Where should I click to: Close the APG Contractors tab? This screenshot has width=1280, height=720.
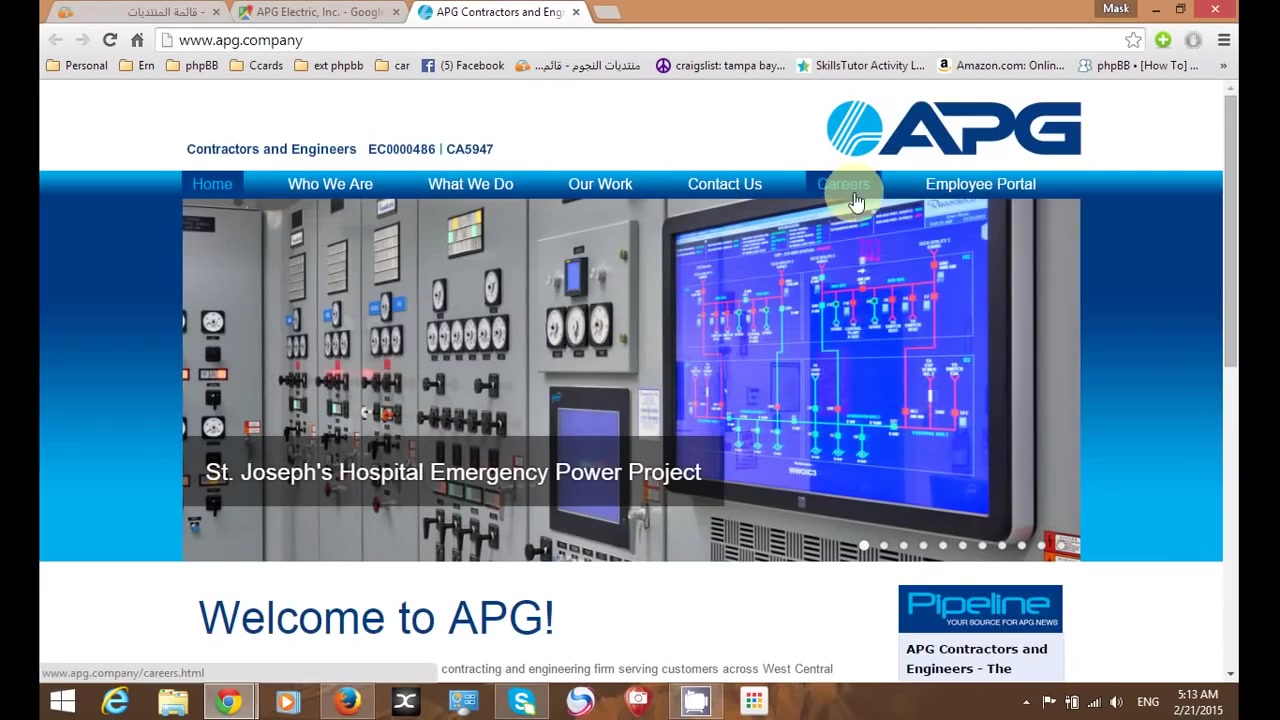tap(576, 12)
